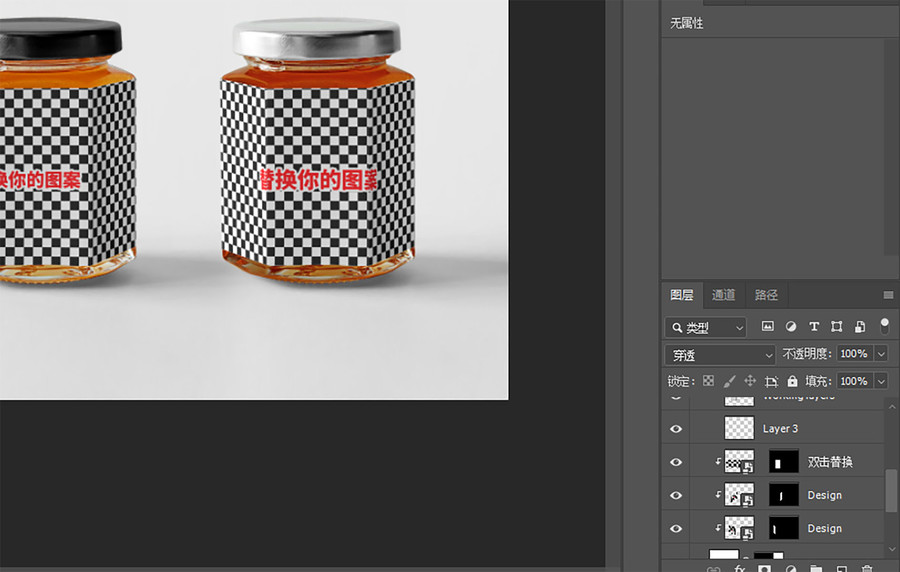This screenshot has width=900, height=572.
Task: Click the silver-lid jar in canvas
Action: tap(317, 152)
